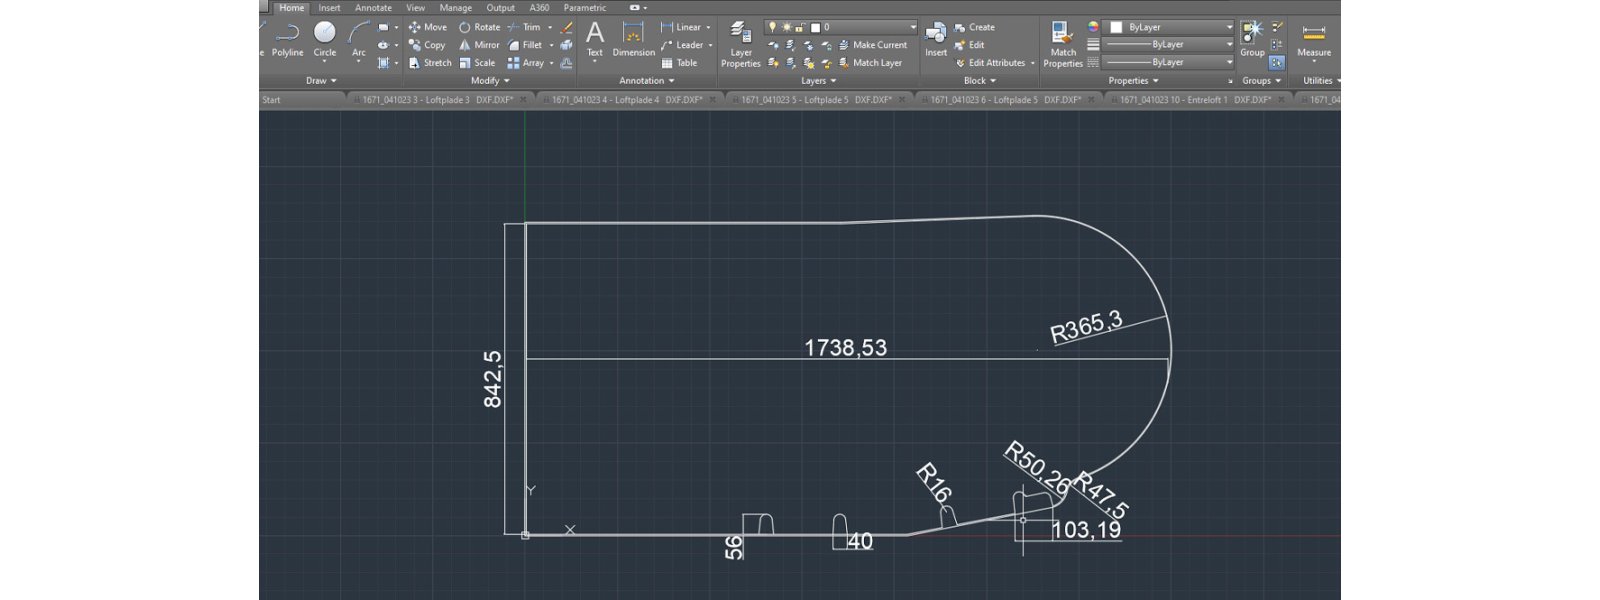Viewport: 1600px width, 600px height.
Task: Switch to the Annotate ribbon tab
Action: click(x=373, y=8)
